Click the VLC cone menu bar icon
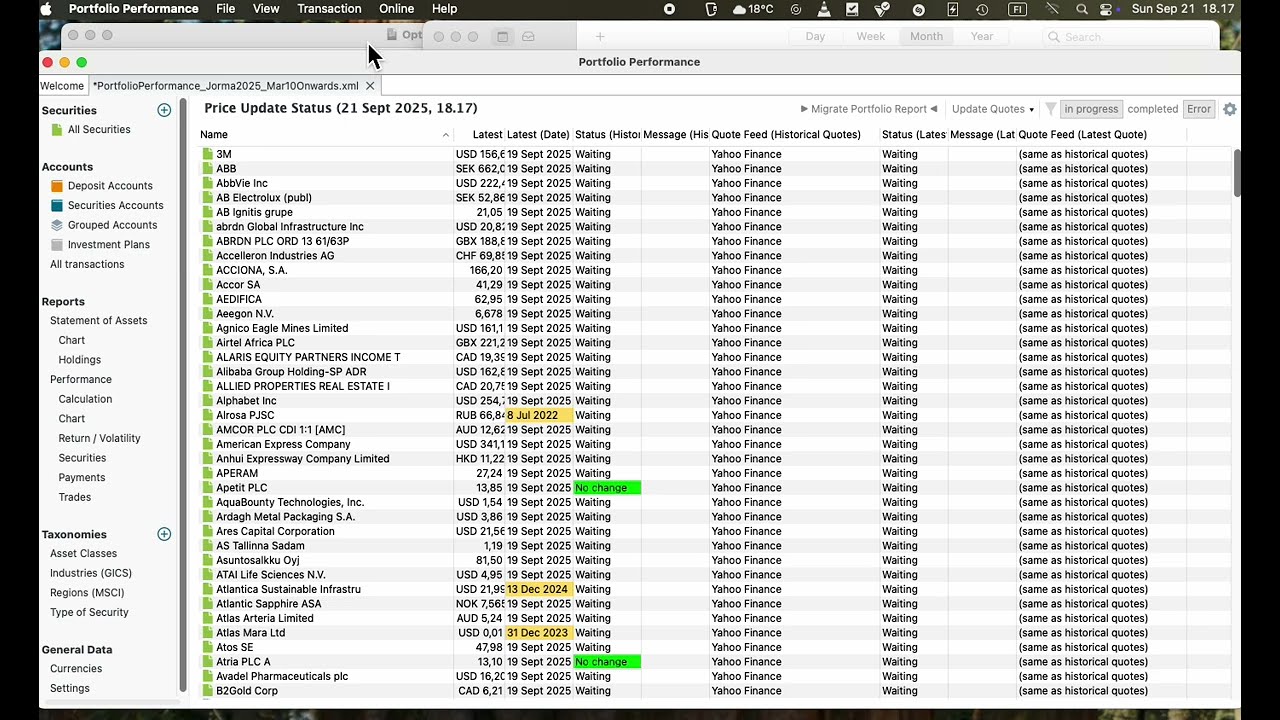Image resolution: width=1280 pixels, height=720 pixels. [824, 9]
